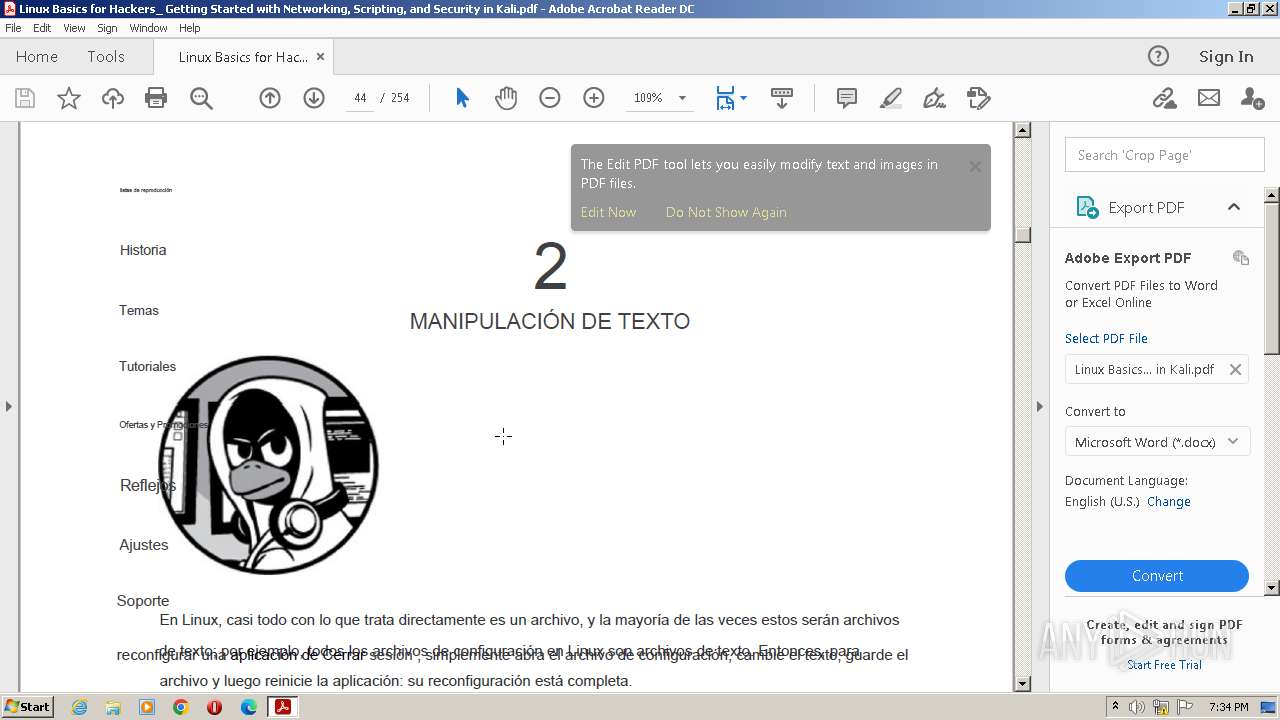The width and height of the screenshot is (1280, 720).
Task: Collapse the right tools pane
Action: pos(1039,406)
